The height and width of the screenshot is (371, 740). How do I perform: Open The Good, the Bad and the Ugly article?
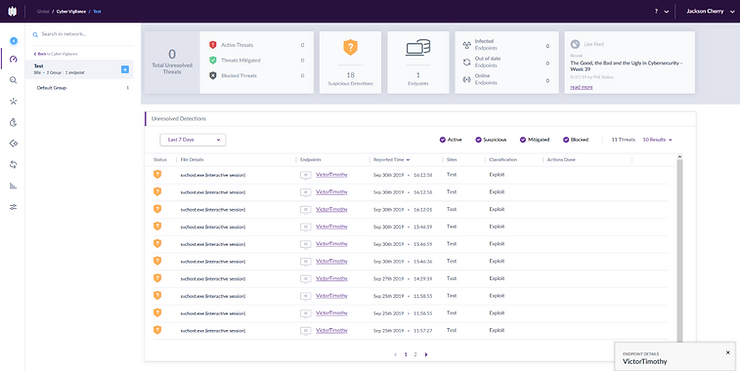click(x=626, y=66)
